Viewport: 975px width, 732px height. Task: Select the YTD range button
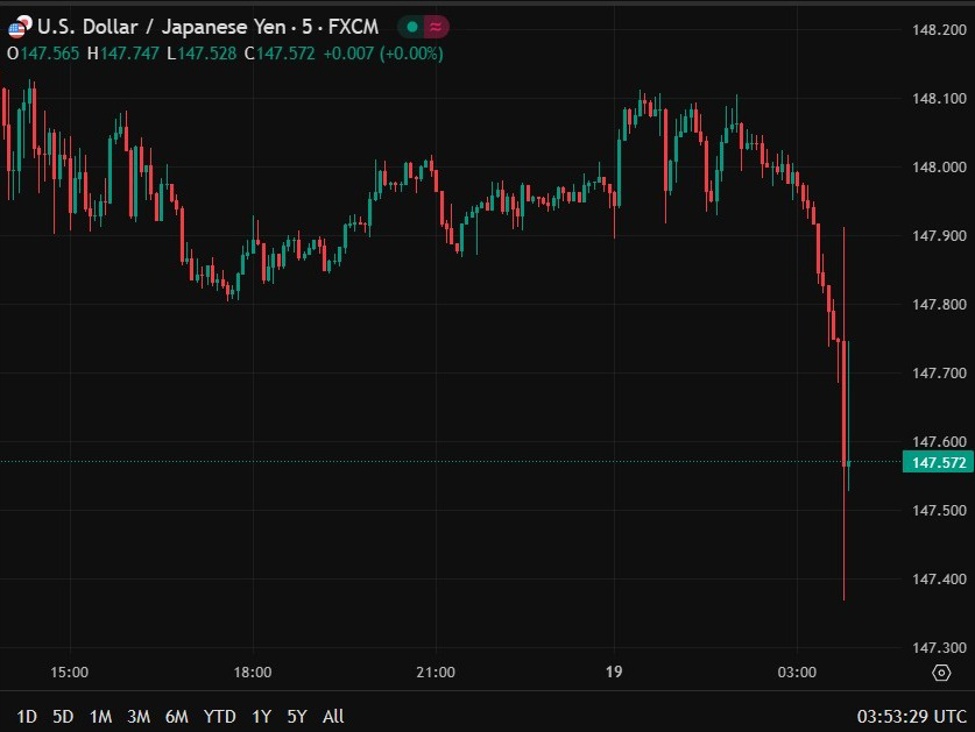[219, 717]
